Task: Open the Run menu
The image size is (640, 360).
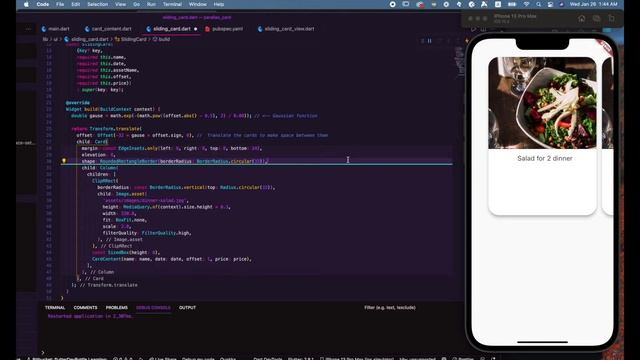Action: 151,4
